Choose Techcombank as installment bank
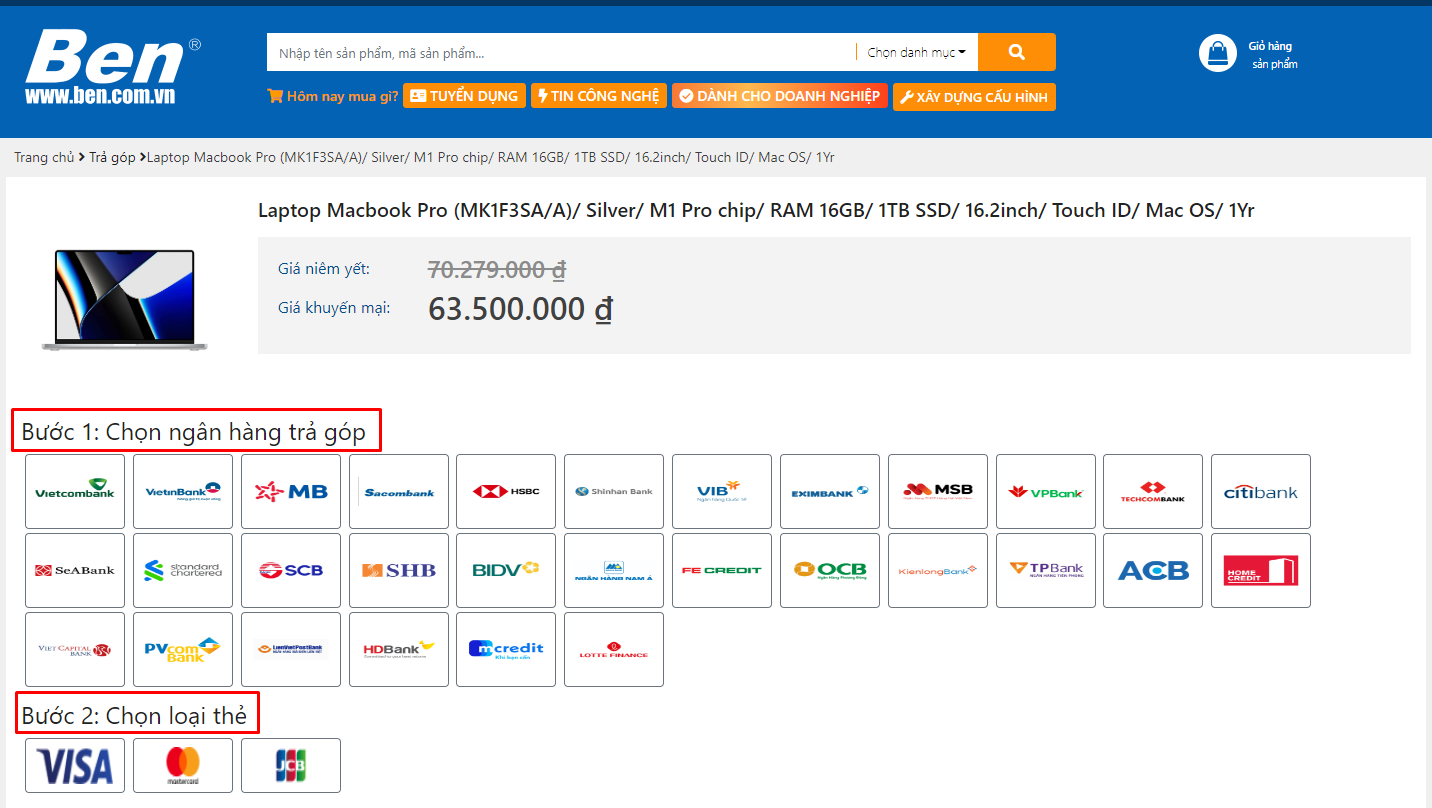The image size is (1432, 808). 1152,491
